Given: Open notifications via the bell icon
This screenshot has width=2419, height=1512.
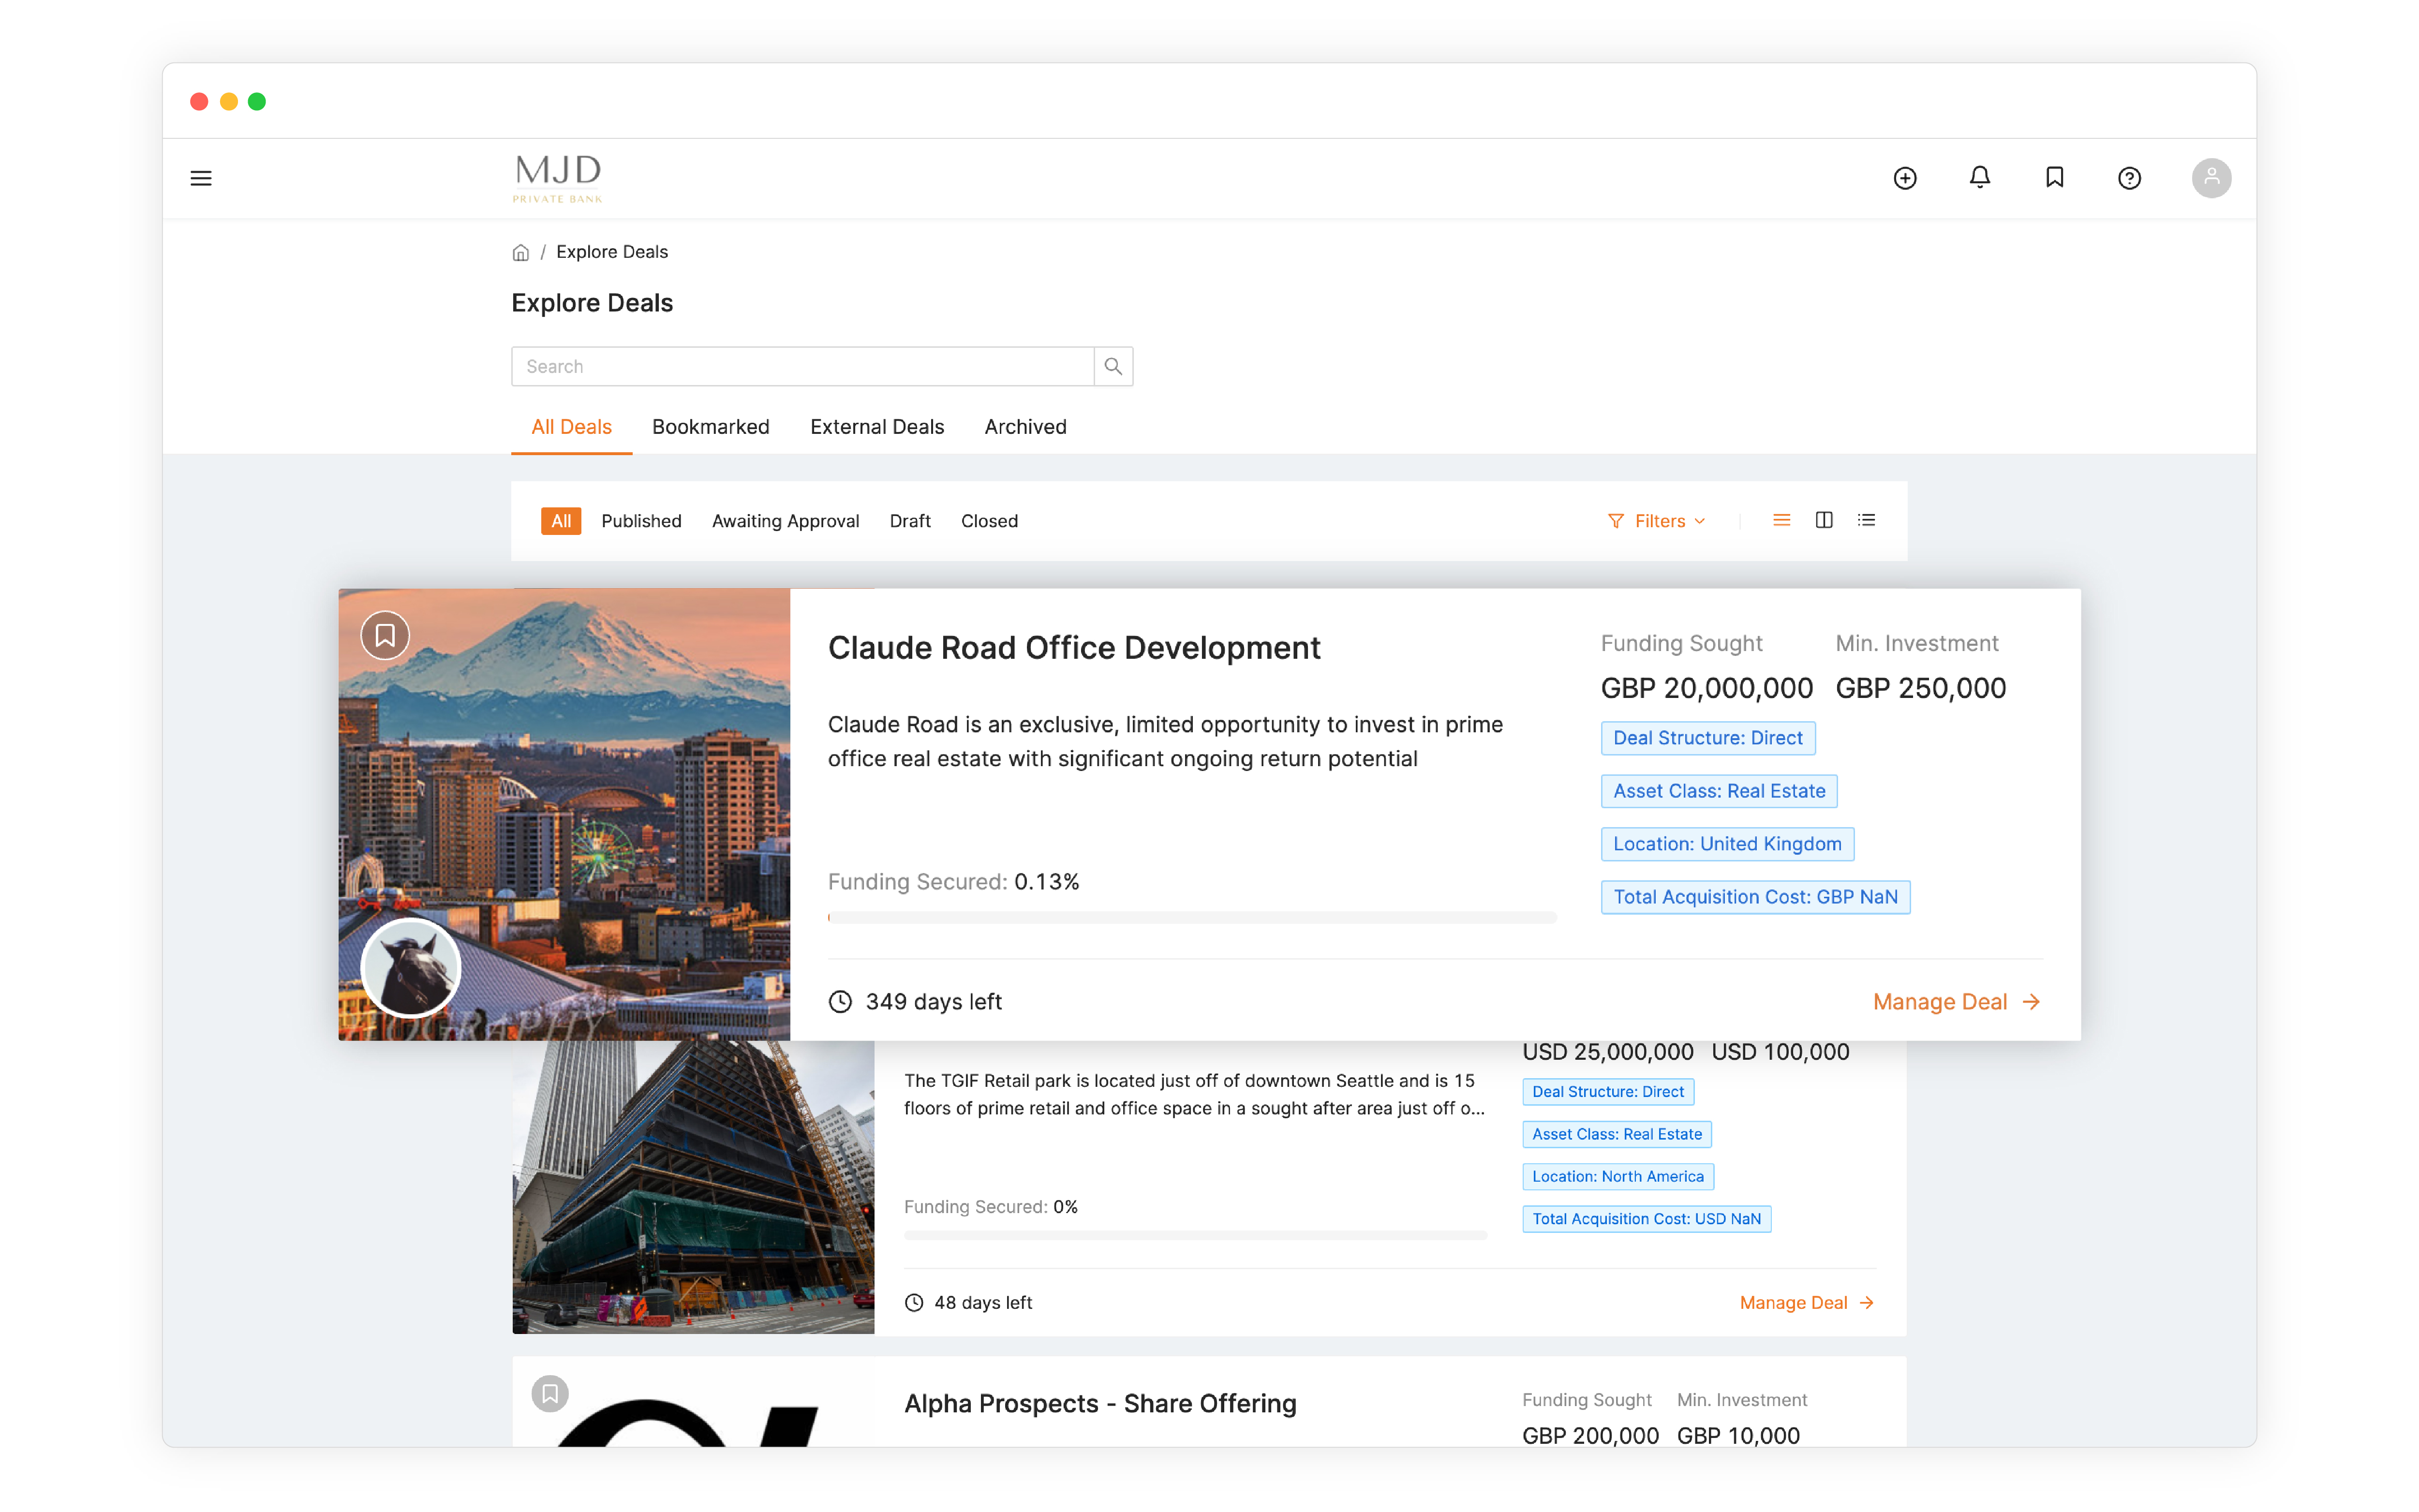Looking at the screenshot, I should click(x=1980, y=177).
